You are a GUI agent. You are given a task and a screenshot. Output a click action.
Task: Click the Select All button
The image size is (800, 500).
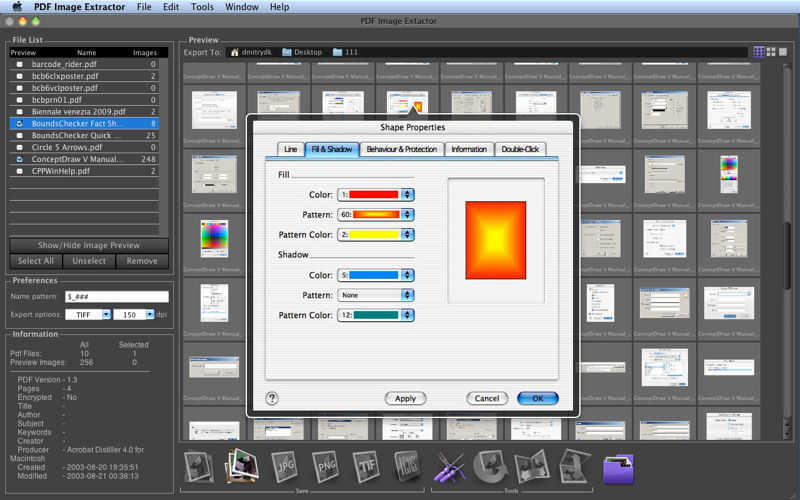pyautogui.click(x=36, y=261)
